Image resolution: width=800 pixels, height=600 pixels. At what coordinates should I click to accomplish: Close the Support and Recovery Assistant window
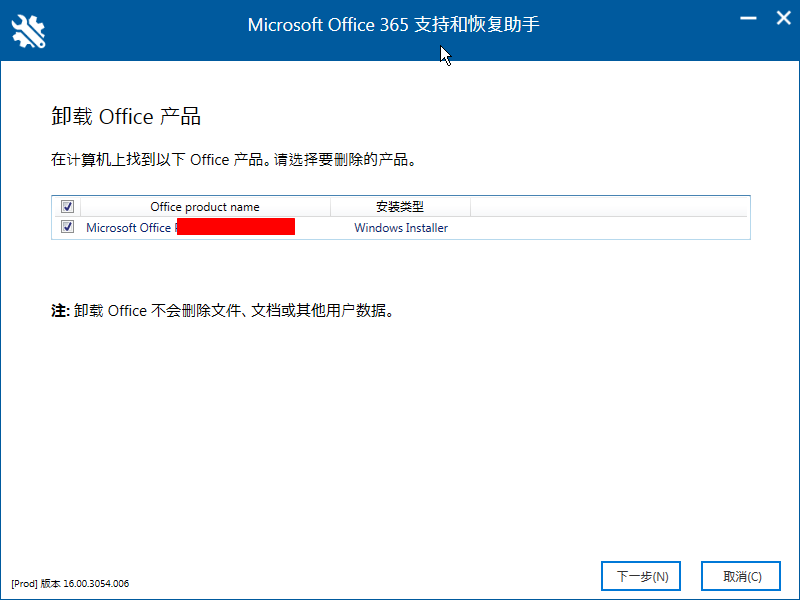click(778, 17)
